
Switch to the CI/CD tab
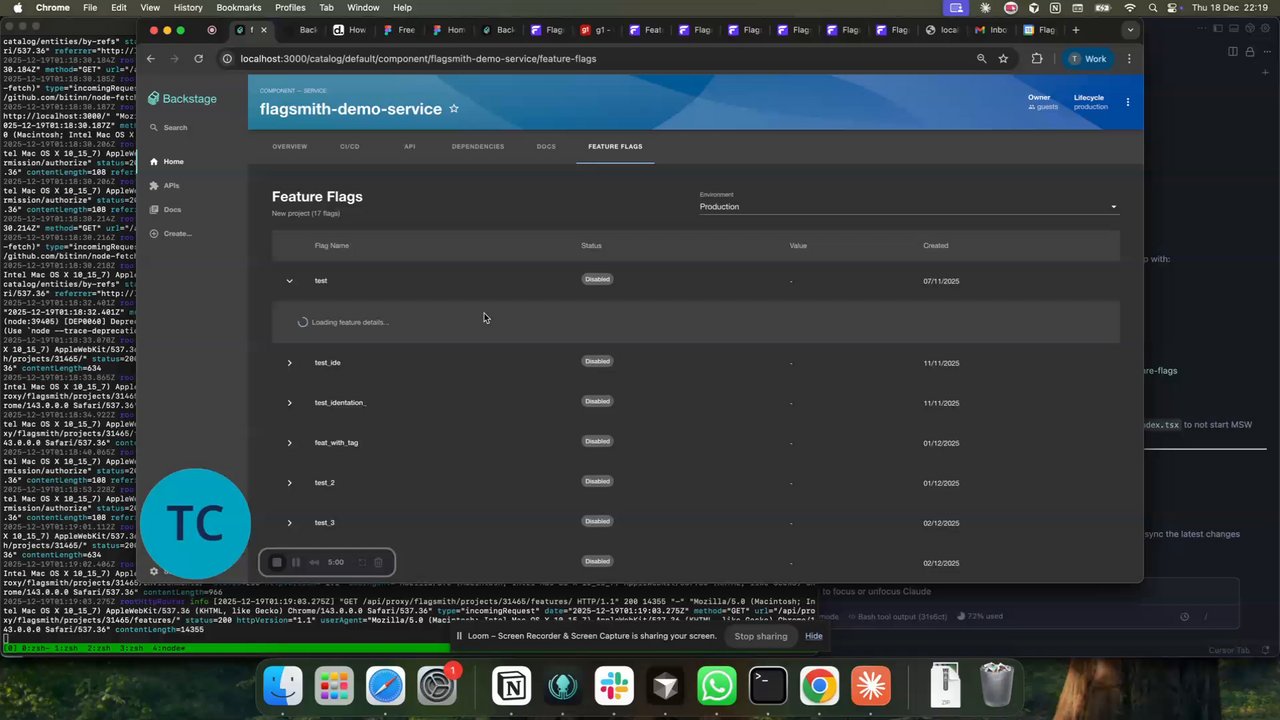[349, 147]
